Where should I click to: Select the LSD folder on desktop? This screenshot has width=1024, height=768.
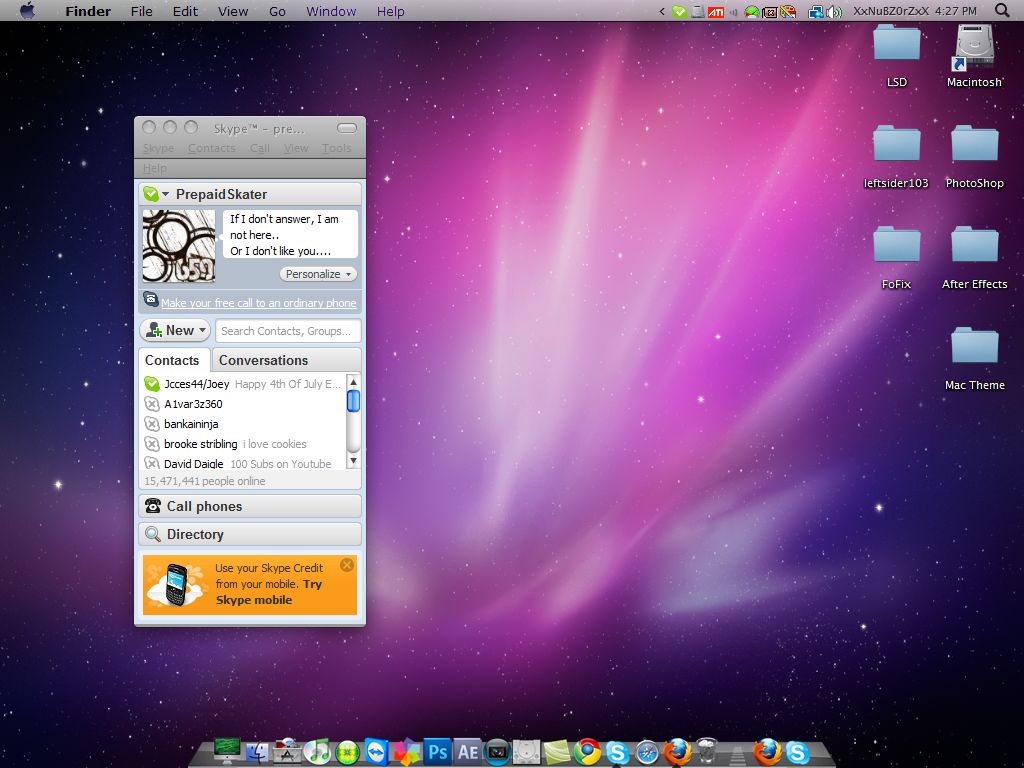coord(897,56)
